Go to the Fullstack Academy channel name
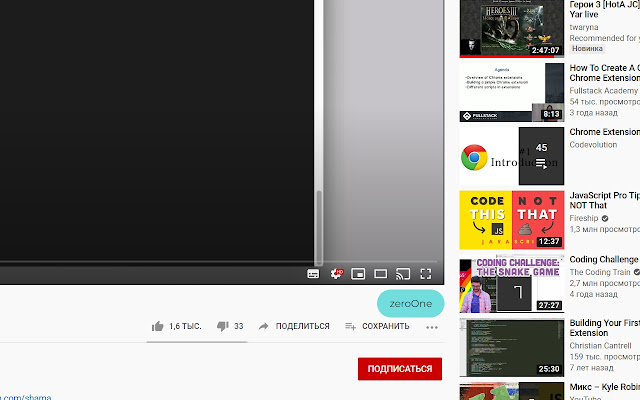 (603, 91)
